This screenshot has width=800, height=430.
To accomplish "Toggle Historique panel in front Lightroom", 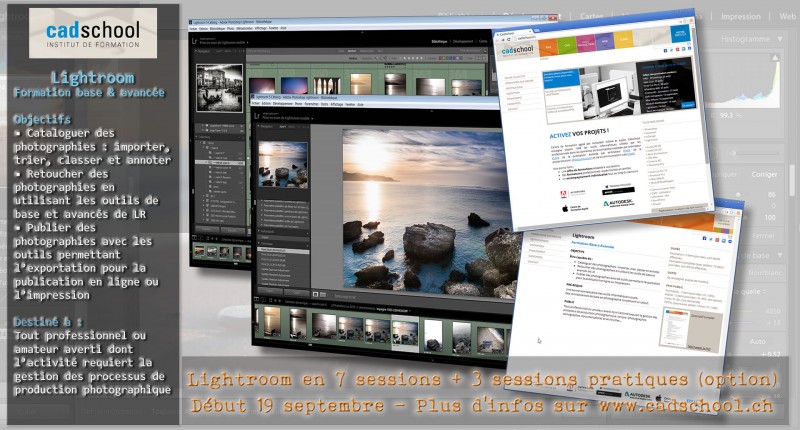I will click(x=261, y=243).
